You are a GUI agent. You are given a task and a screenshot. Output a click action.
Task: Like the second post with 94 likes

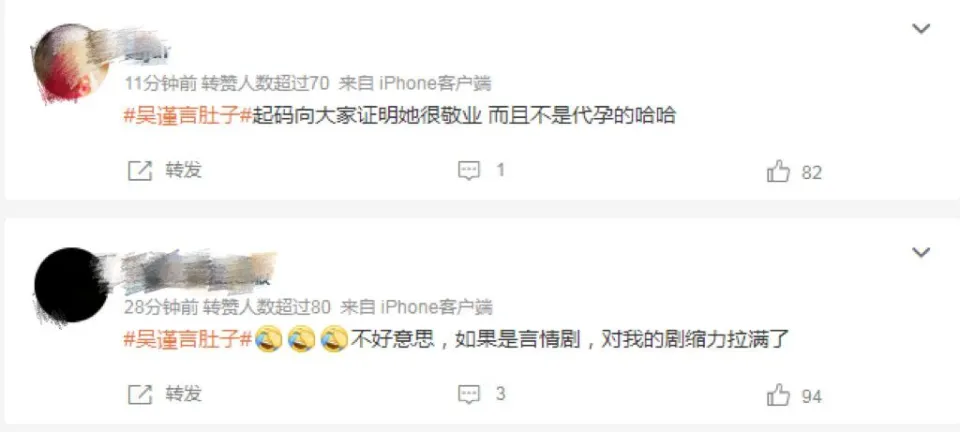(x=778, y=395)
